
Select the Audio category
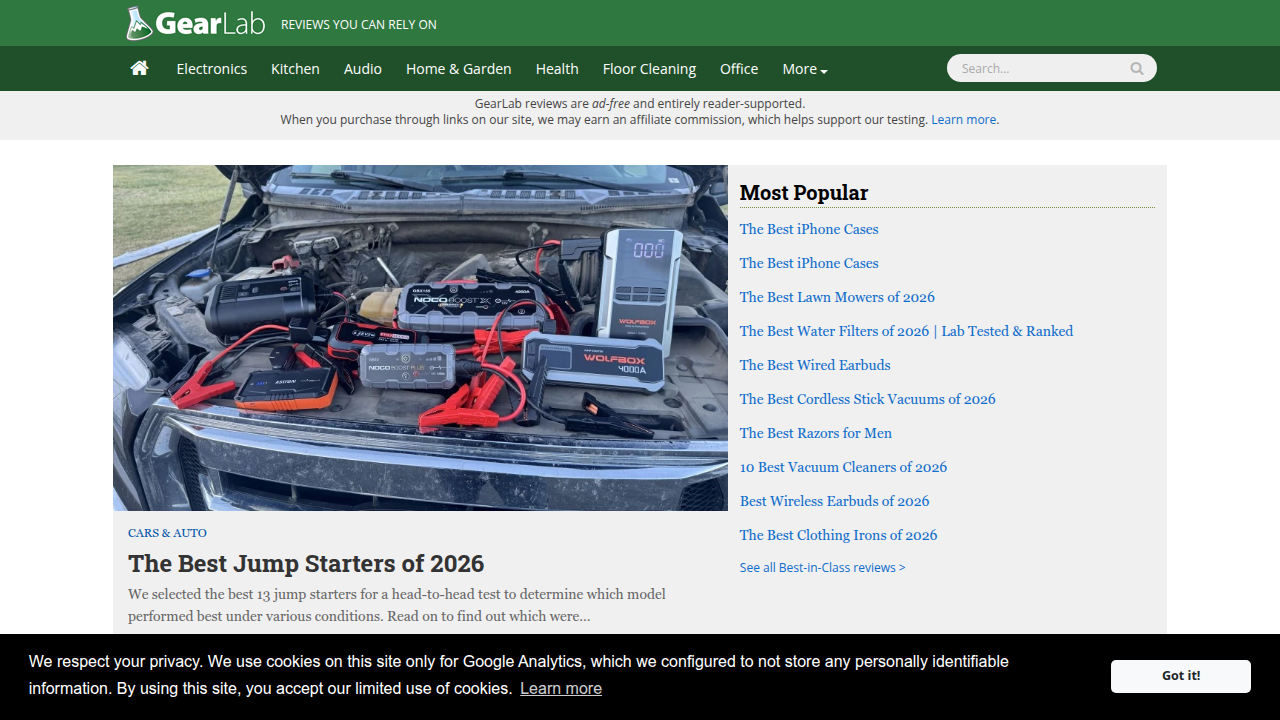[363, 69]
